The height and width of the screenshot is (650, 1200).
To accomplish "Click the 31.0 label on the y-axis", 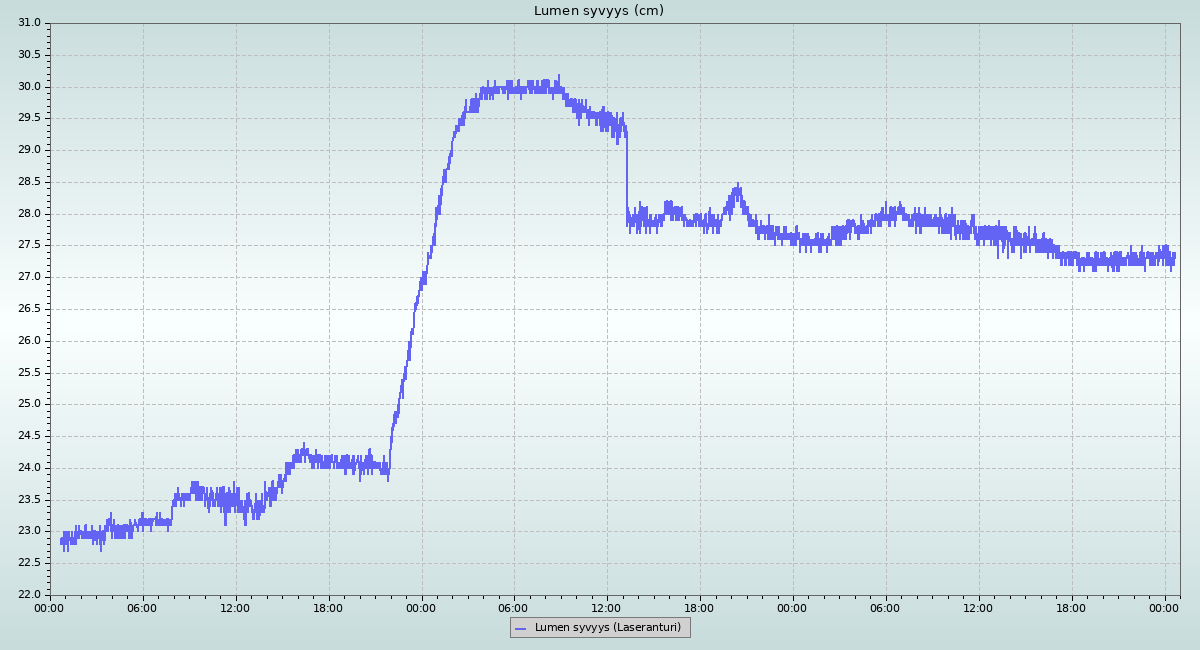I will tap(29, 23).
